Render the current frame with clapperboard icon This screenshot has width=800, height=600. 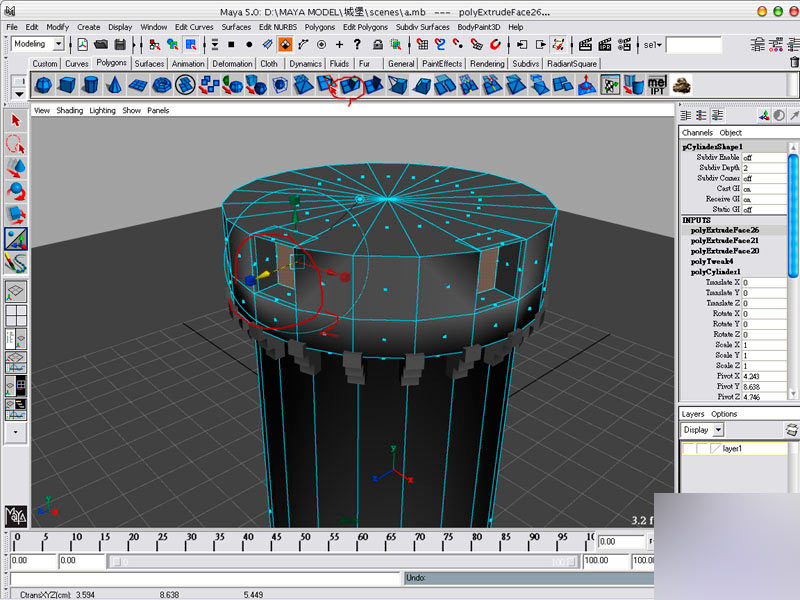[585, 45]
